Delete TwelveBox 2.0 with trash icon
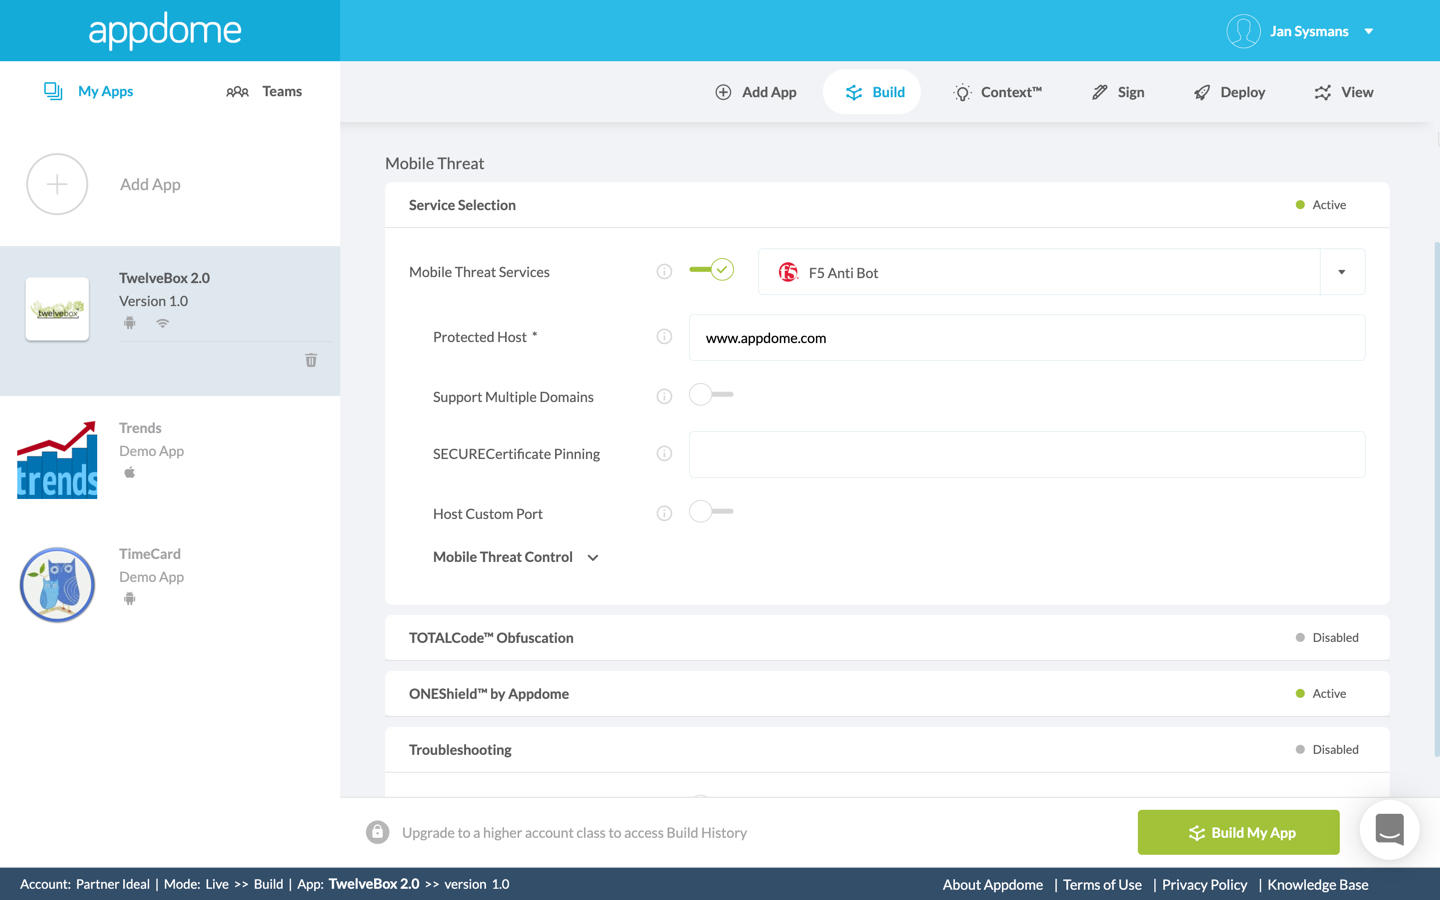This screenshot has width=1440, height=900. point(311,360)
